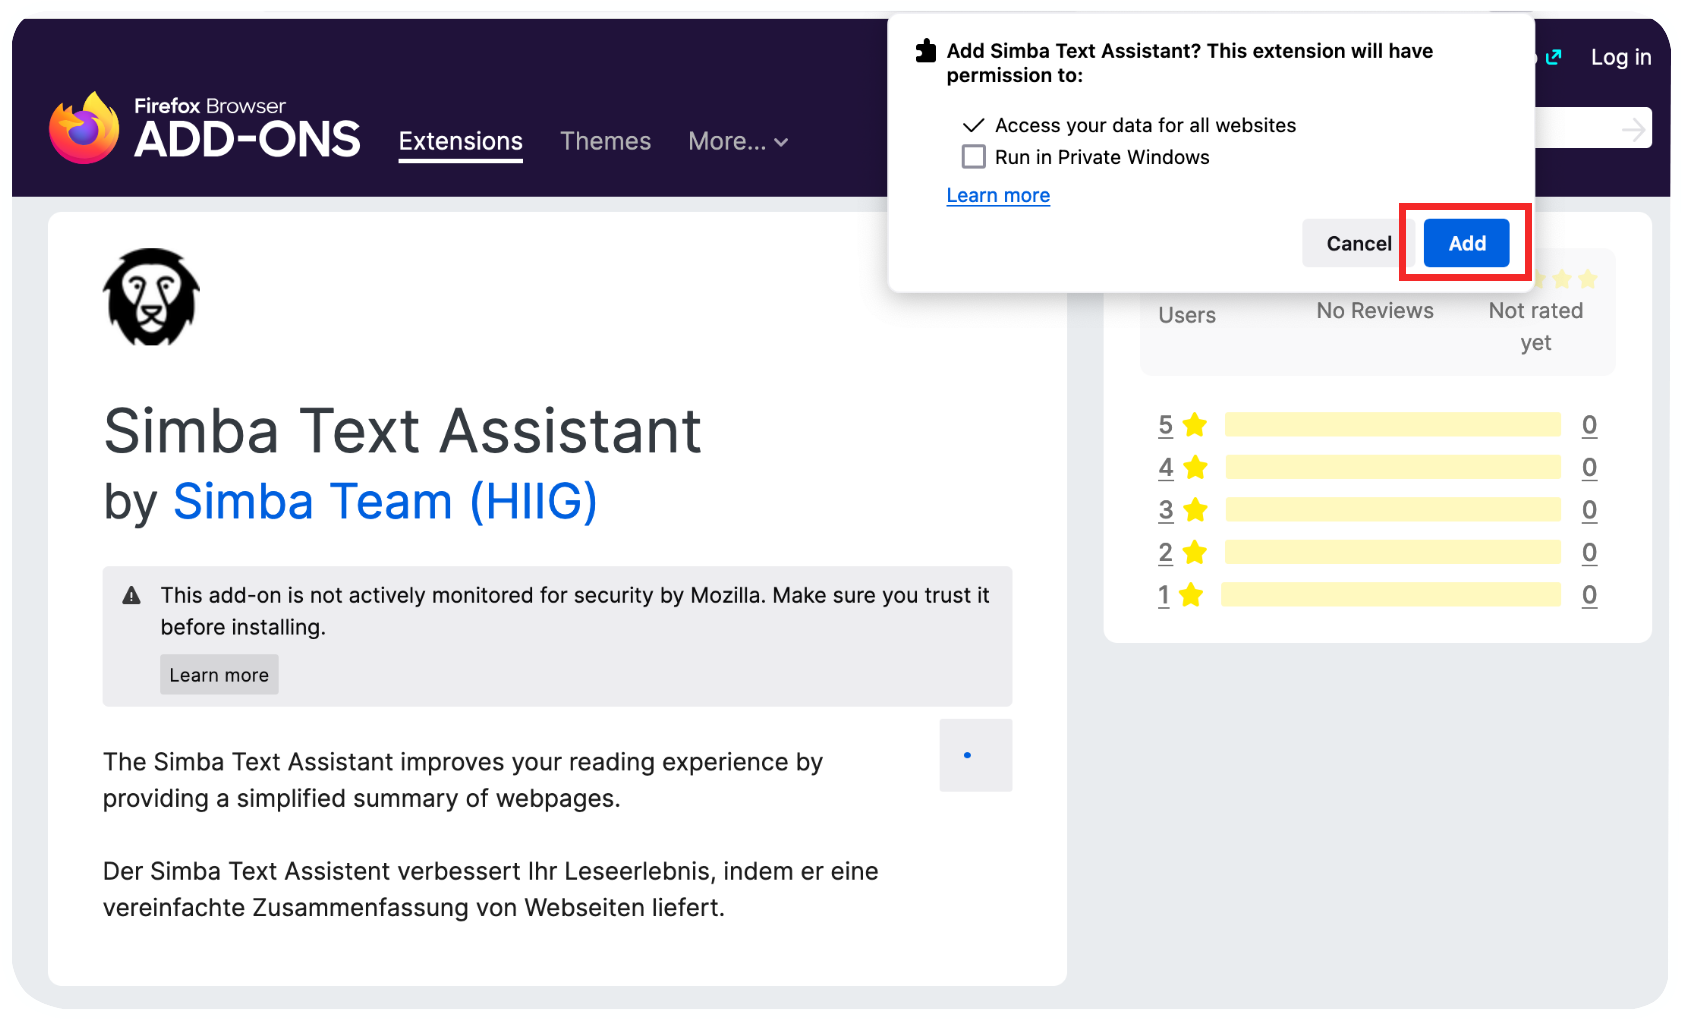
Task: Click the No Reviews label
Action: pos(1375,311)
